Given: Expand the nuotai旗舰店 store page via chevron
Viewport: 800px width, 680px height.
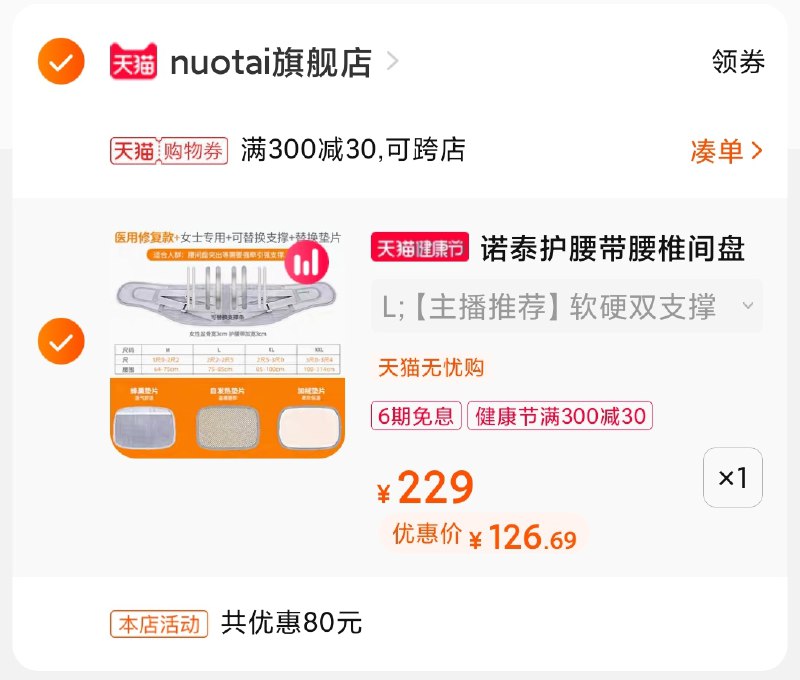Looking at the screenshot, I should pyautogui.click(x=390, y=62).
